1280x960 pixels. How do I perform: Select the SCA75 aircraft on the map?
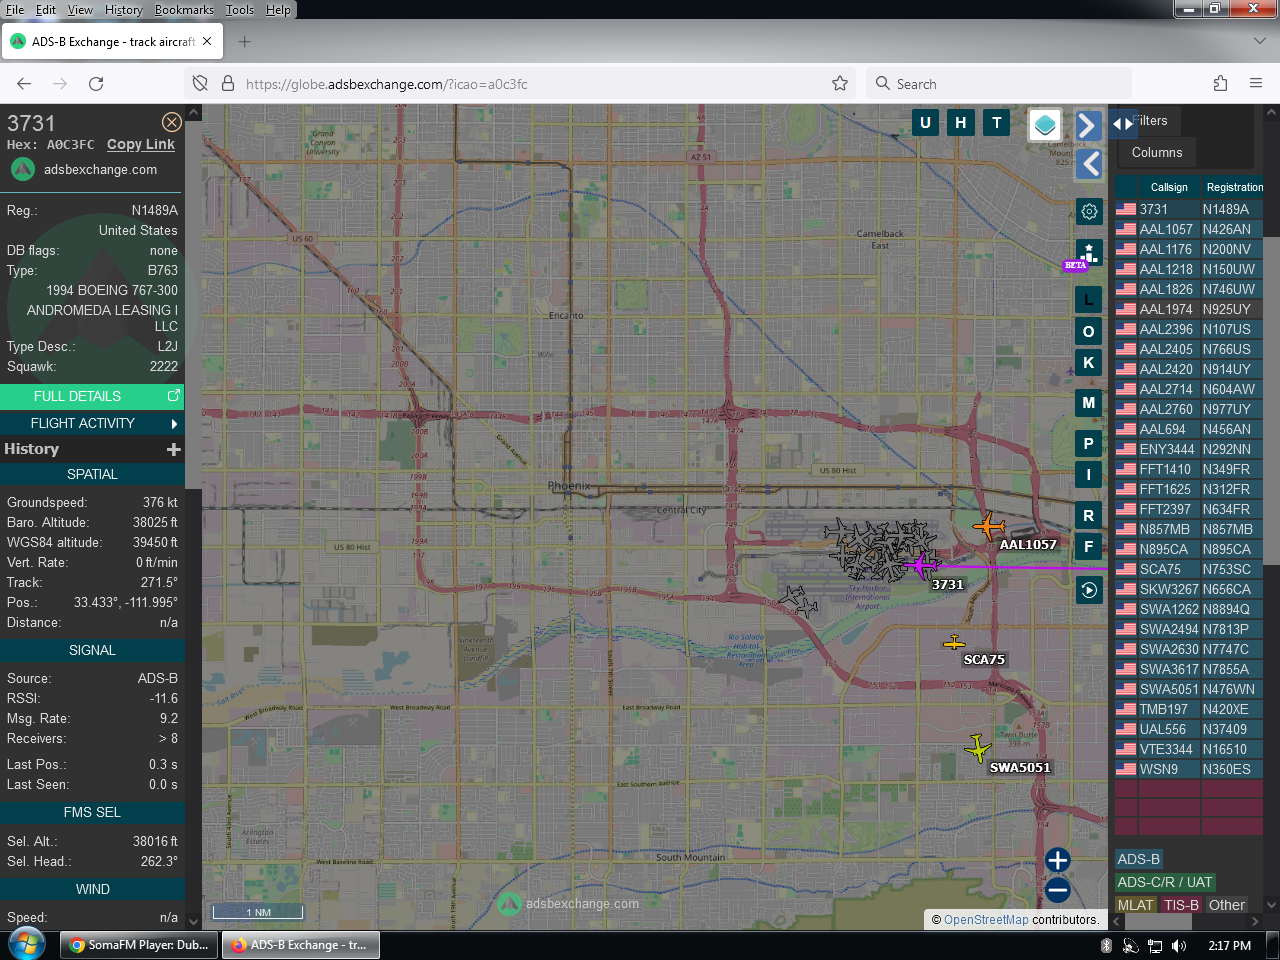pyautogui.click(x=955, y=642)
